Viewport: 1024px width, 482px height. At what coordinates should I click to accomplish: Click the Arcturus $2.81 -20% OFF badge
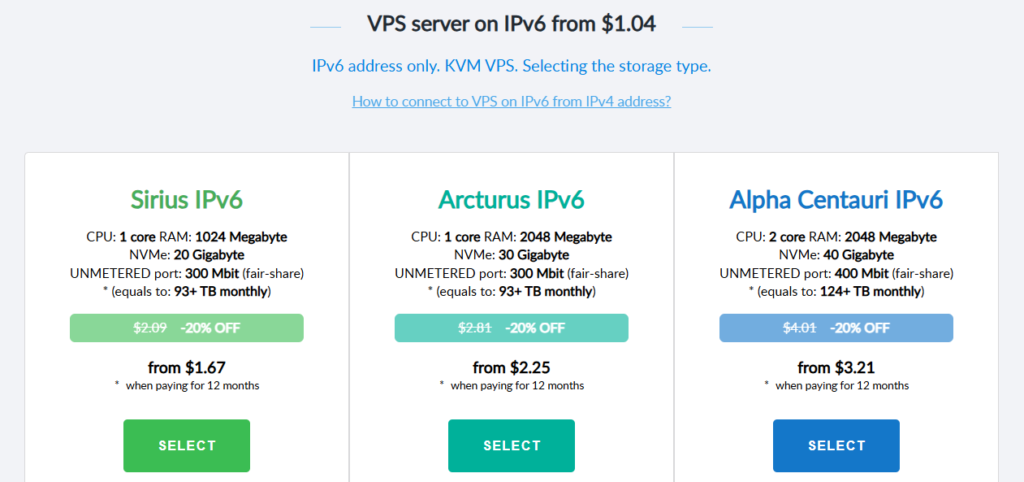coord(511,328)
